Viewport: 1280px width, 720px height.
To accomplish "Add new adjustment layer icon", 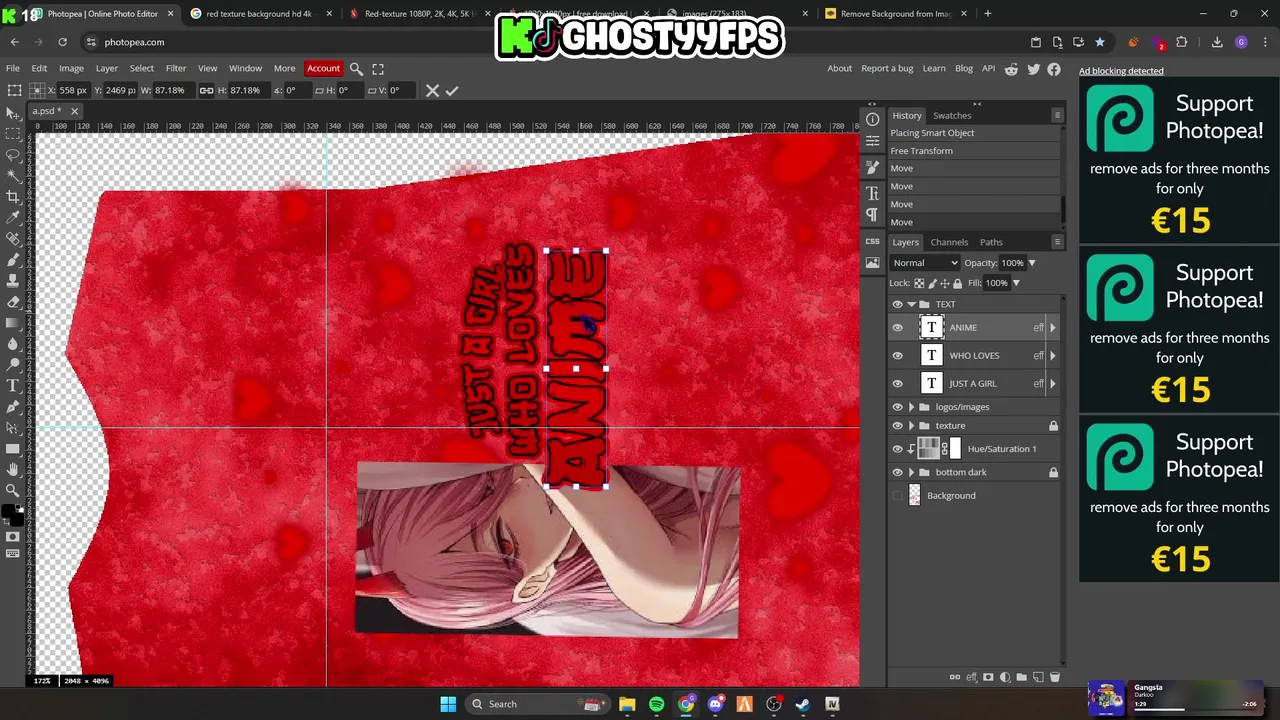I will tap(1005, 677).
